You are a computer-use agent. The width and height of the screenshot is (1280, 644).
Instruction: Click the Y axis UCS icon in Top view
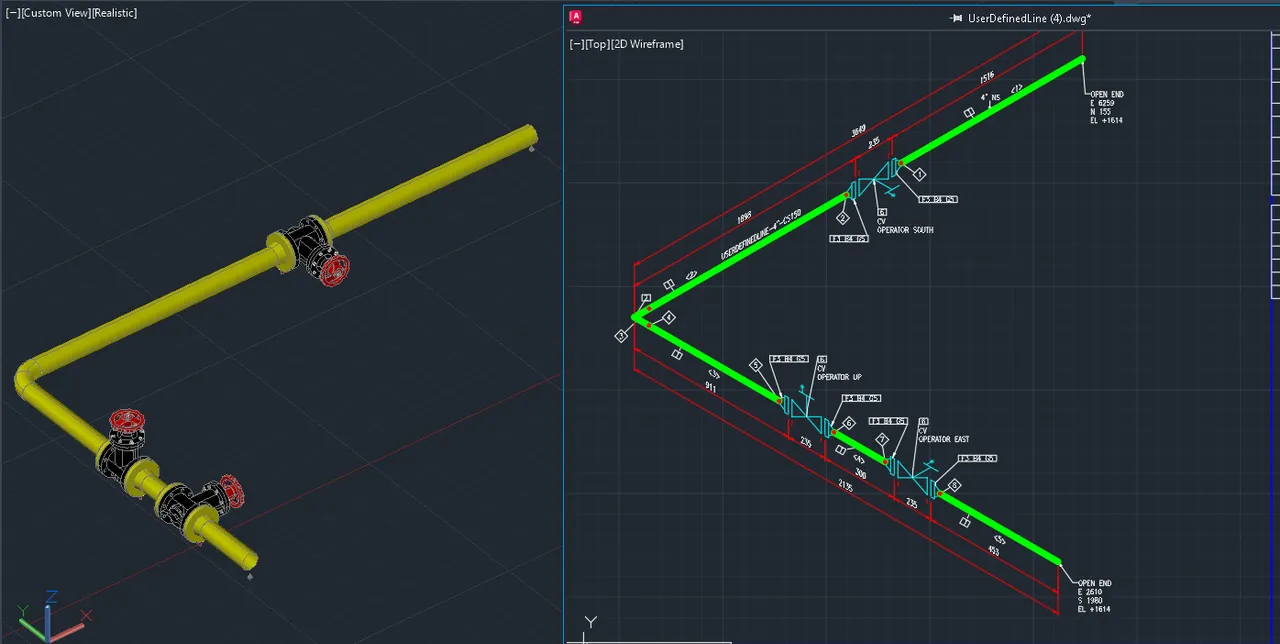click(590, 626)
